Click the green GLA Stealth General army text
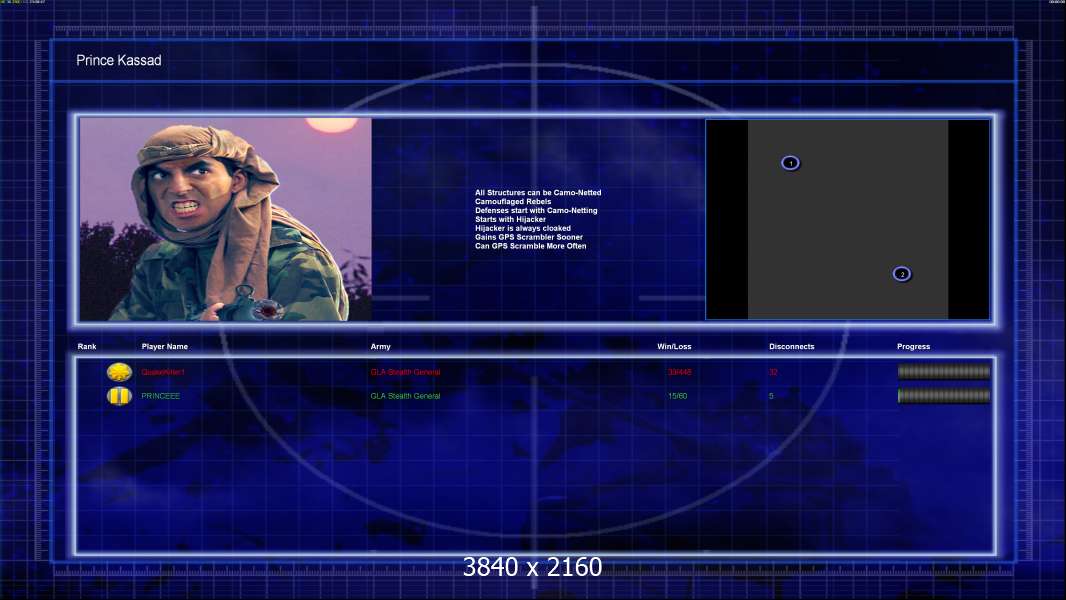This screenshot has height=600, width=1066. point(405,396)
